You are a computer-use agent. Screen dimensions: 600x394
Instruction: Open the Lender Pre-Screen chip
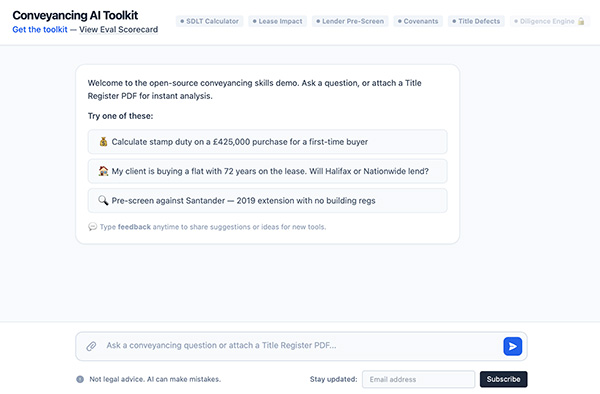(x=350, y=21)
